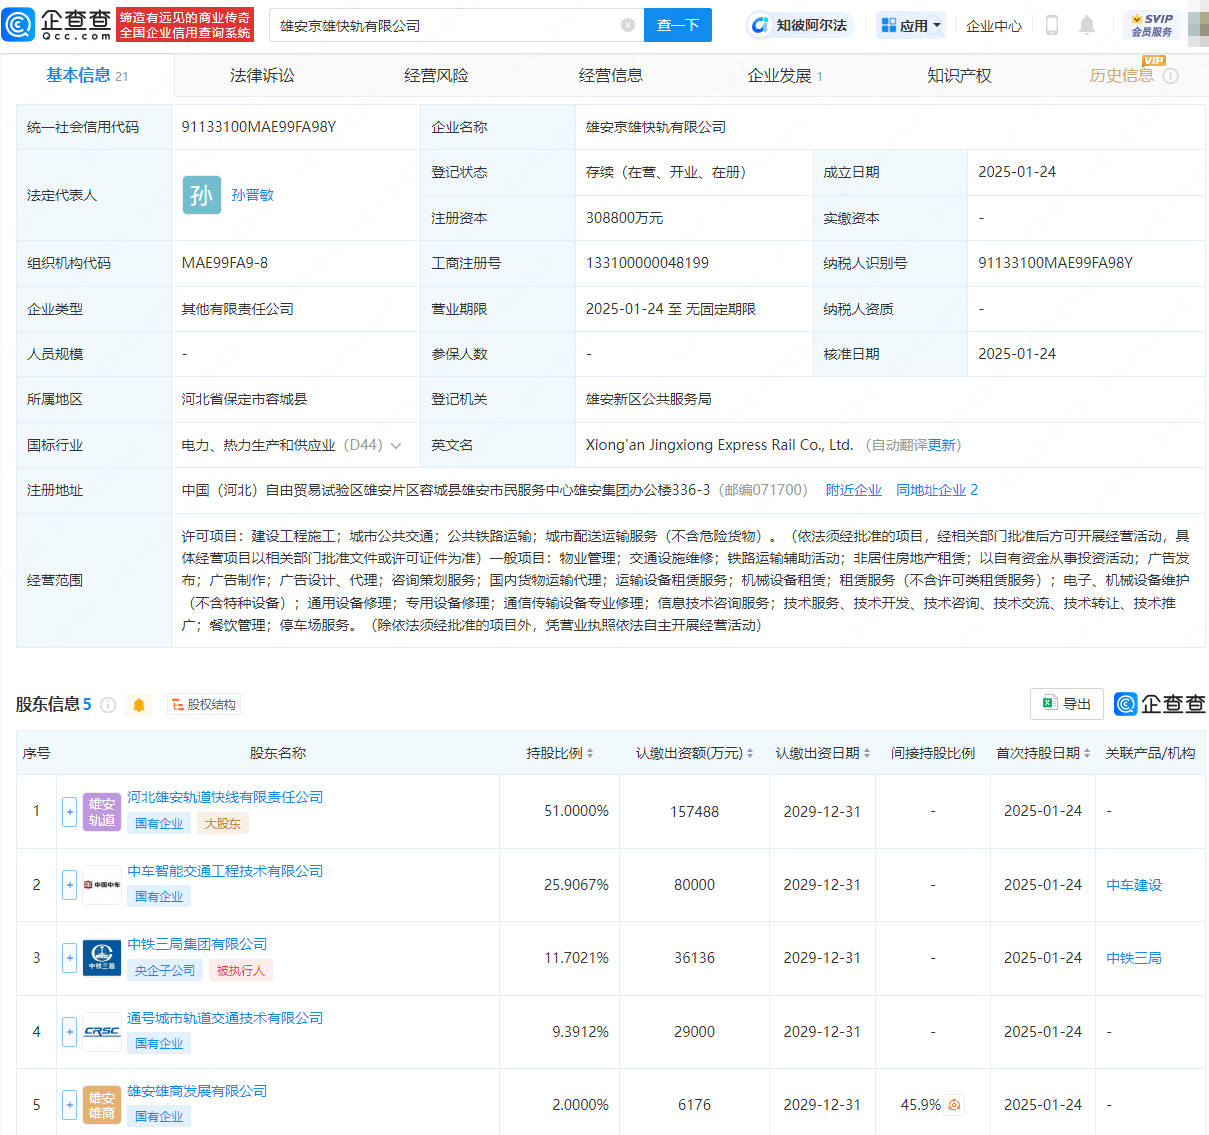
Task: Switch to 基本信息 tab
Action: tap(87, 76)
